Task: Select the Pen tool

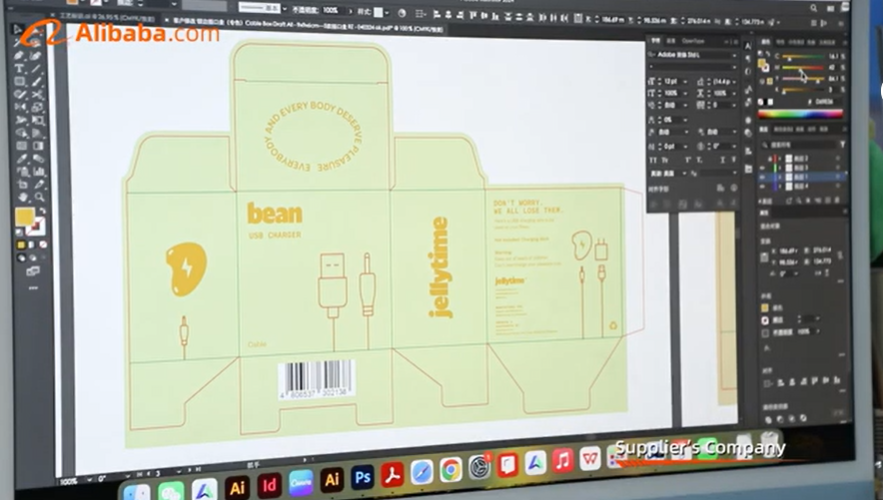Action: pyautogui.click(x=20, y=56)
